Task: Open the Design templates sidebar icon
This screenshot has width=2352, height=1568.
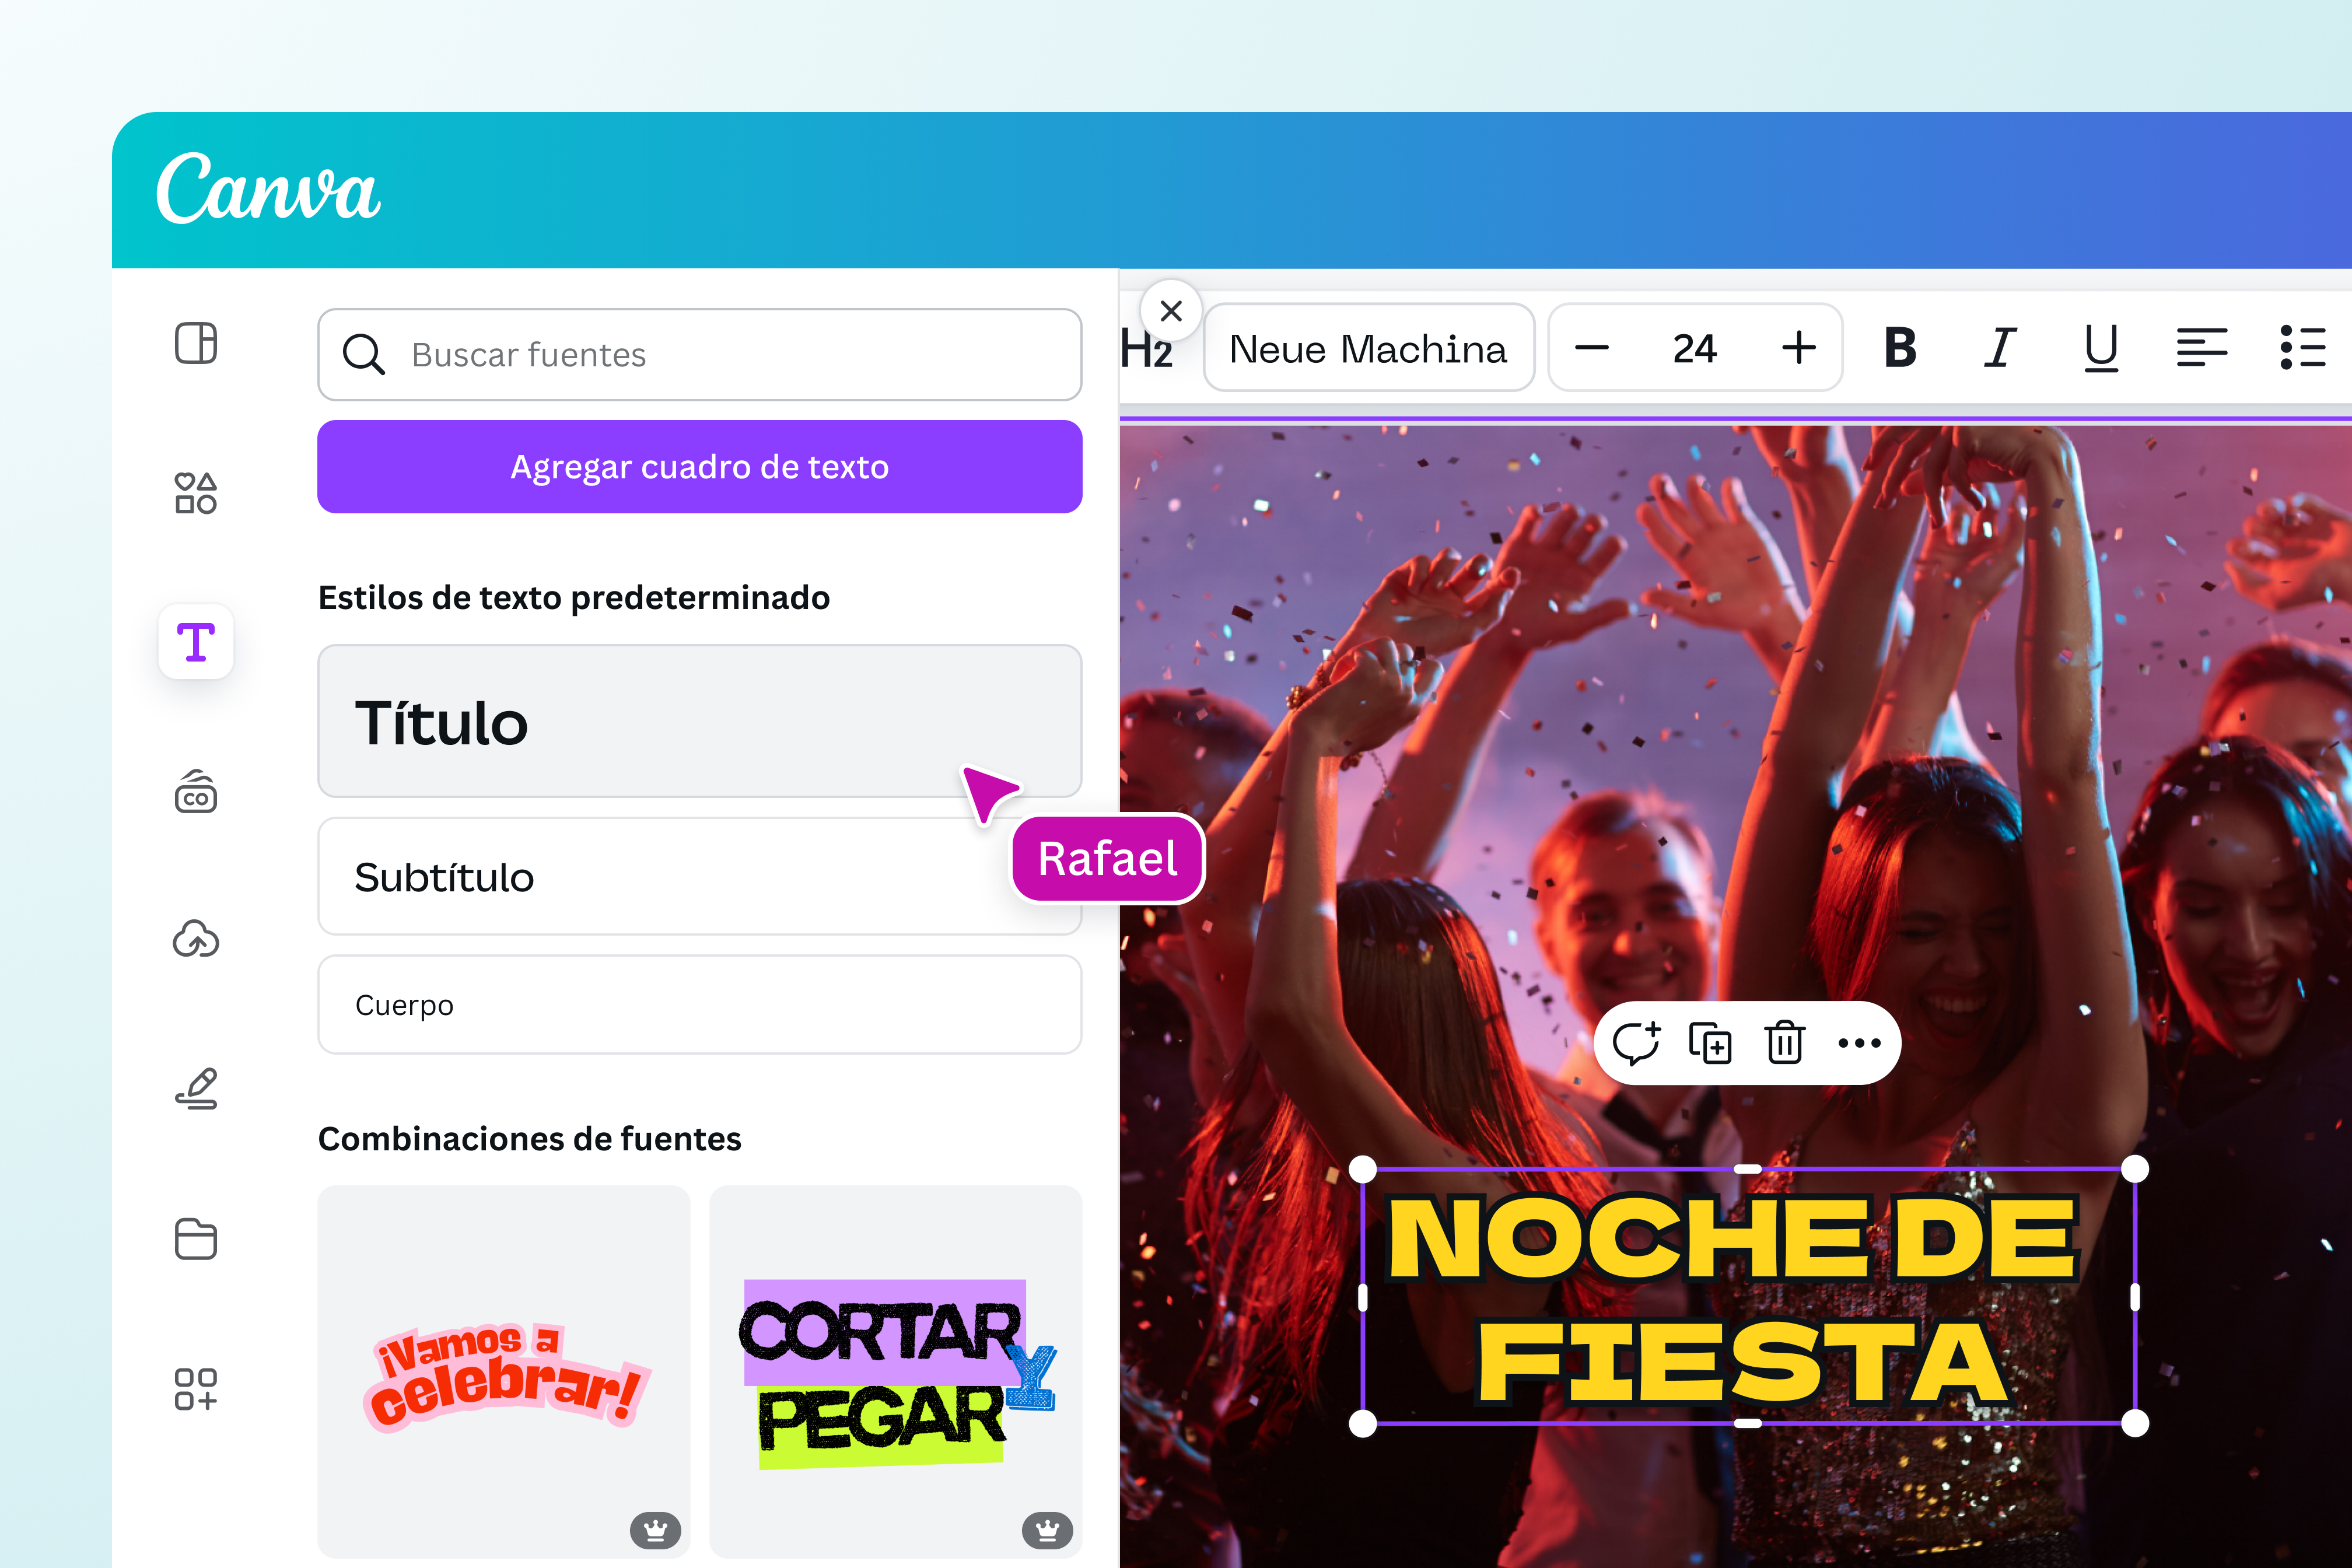Action: [196, 344]
